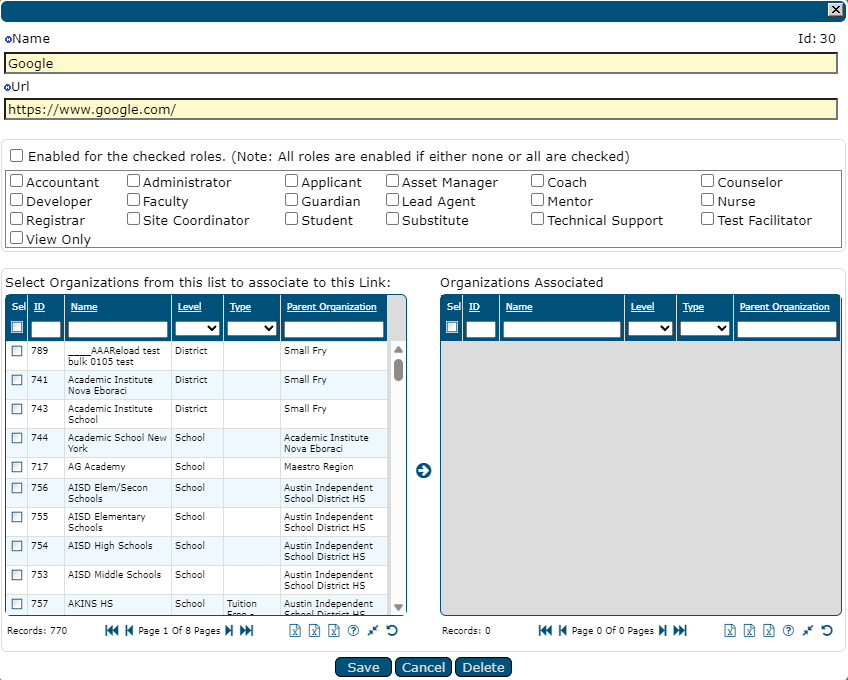Refresh the Organizations Associated grid
This screenshot has width=848, height=680.
pos(827,631)
